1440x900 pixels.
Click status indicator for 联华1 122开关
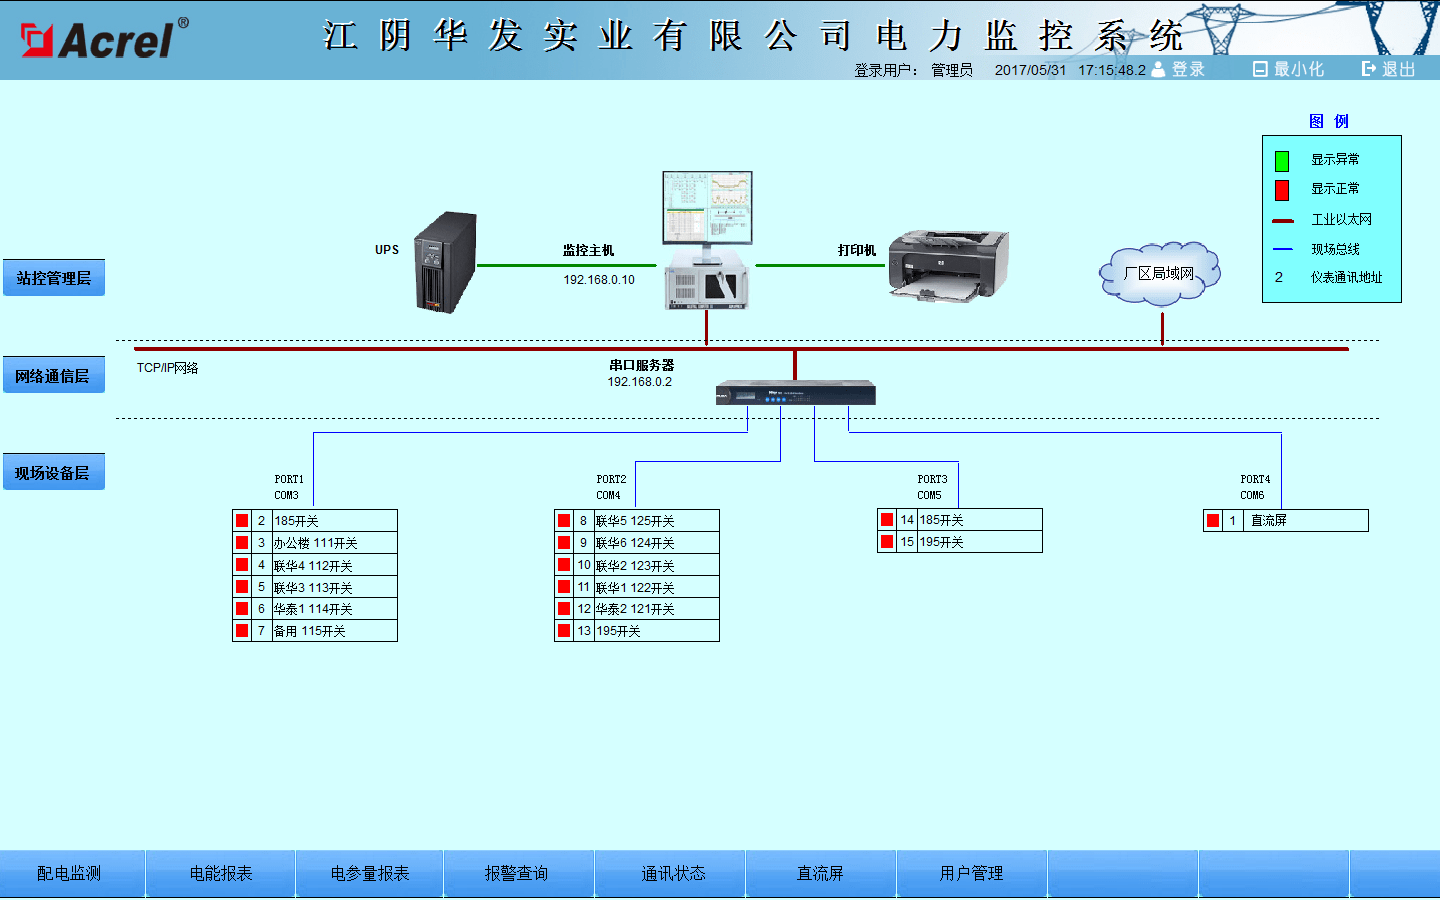564,587
